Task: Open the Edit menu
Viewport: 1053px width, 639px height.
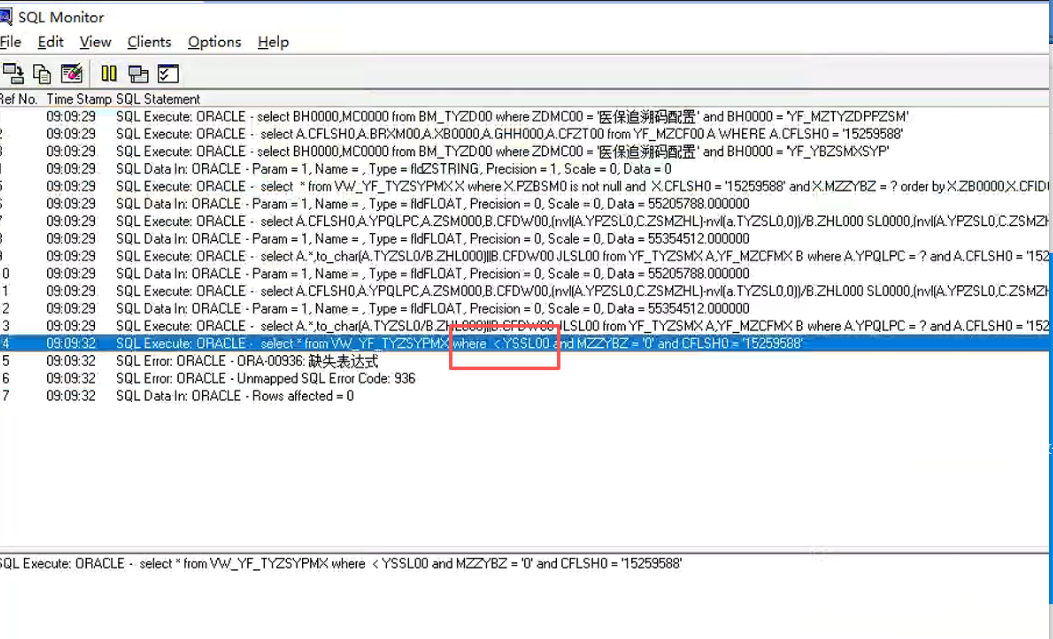Action: pos(50,42)
